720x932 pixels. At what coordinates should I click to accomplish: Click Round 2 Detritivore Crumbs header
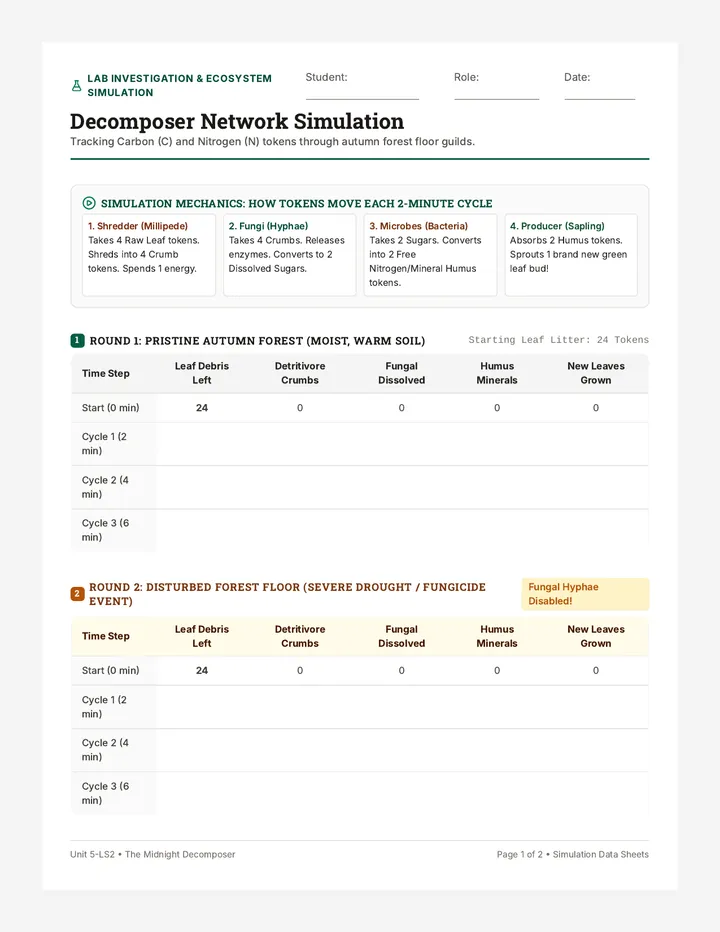pyautogui.click(x=300, y=636)
